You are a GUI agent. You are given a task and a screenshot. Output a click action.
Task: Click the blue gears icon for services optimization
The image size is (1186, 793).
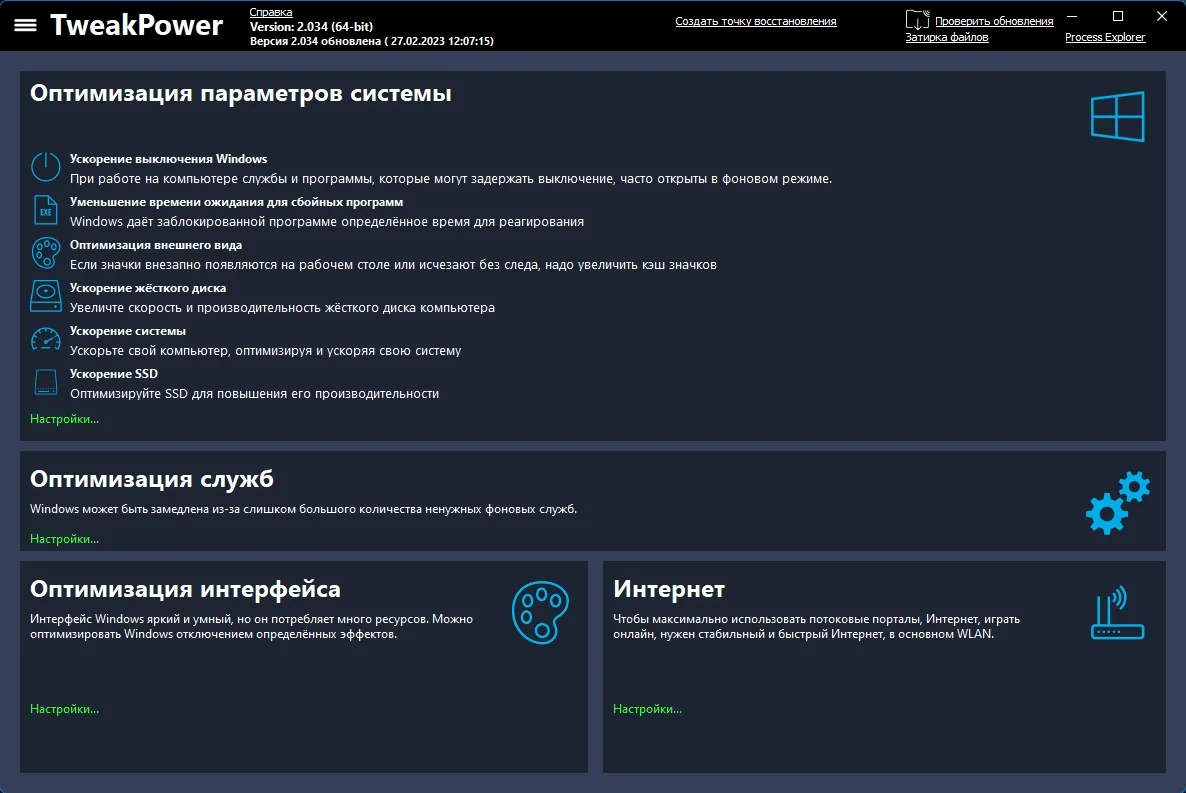tap(1118, 502)
